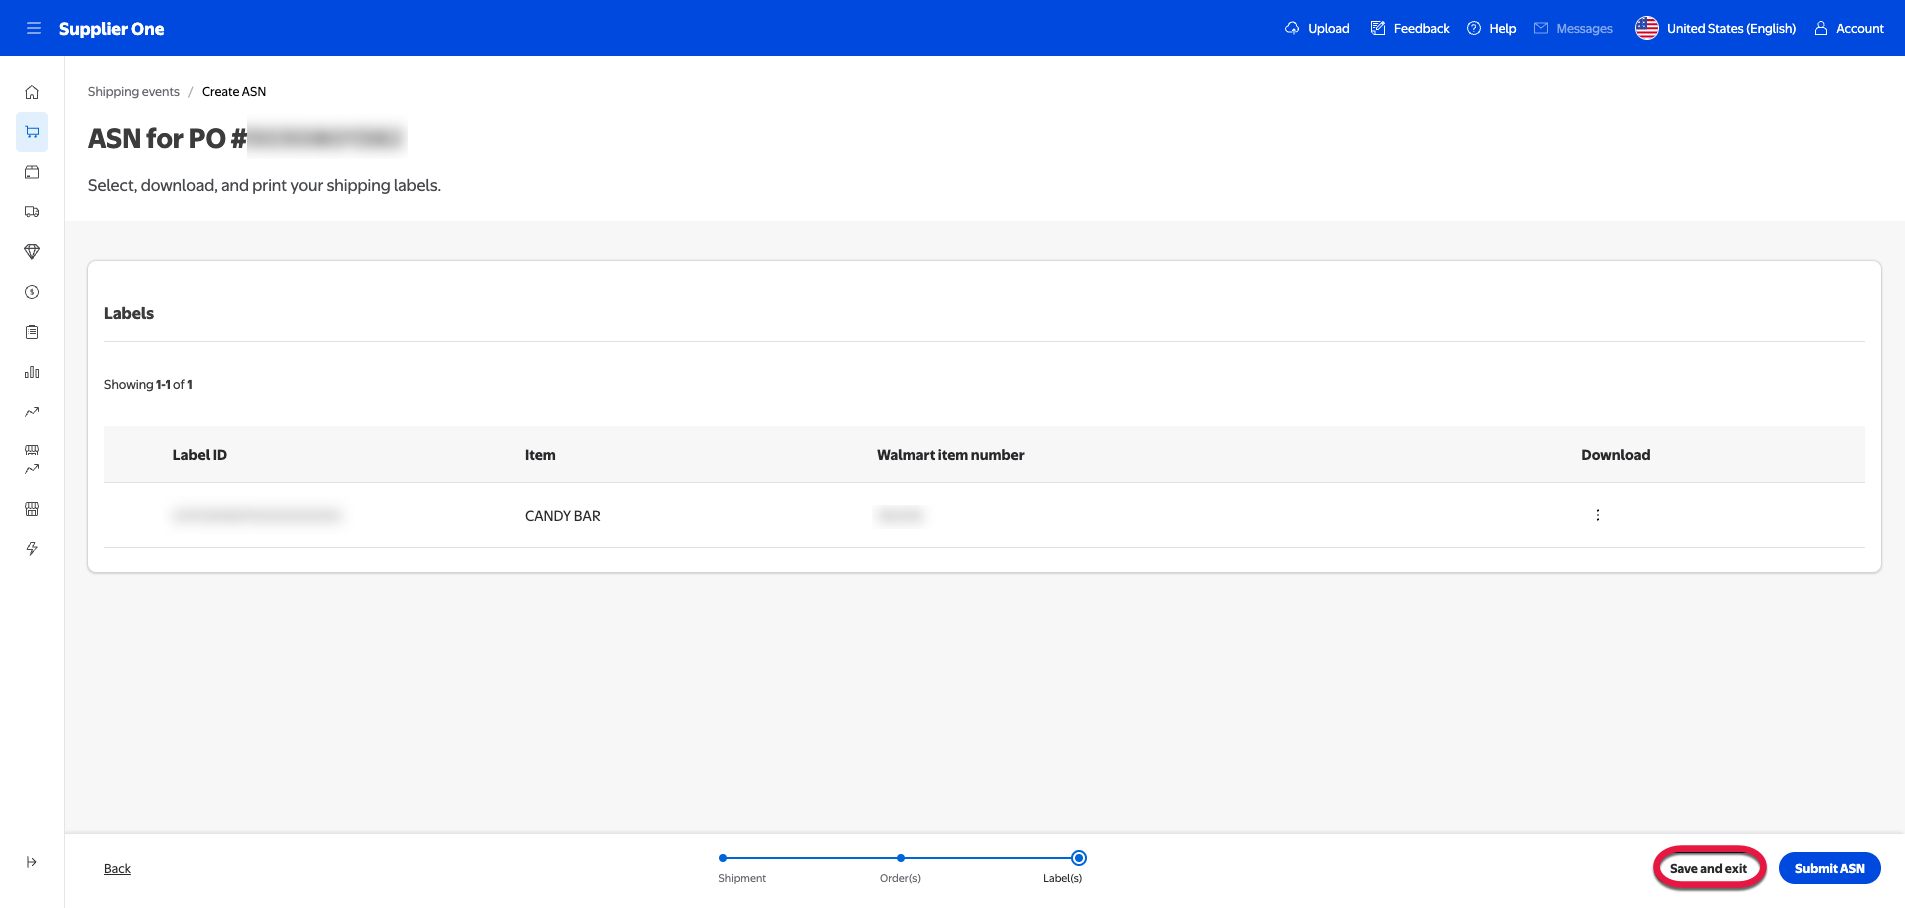Open the clipboard sidebar icon
Screen dimensions: 1905x908
(32, 332)
